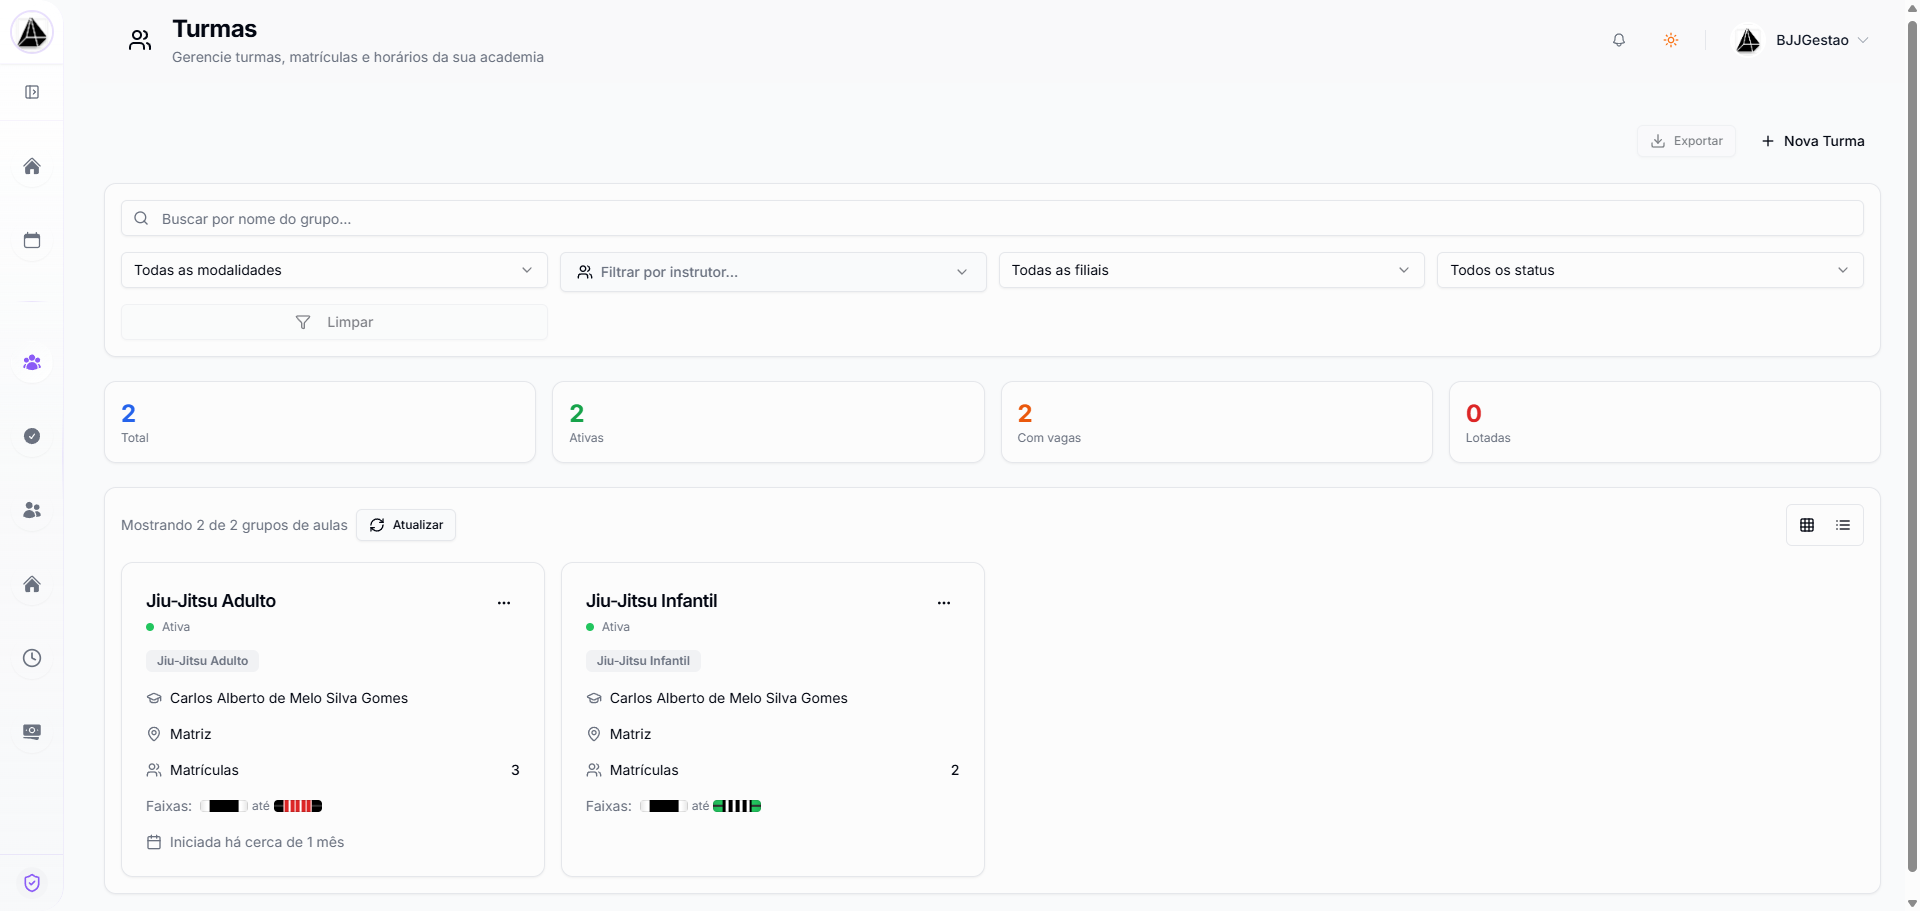The image size is (1920, 911).
Task: Open the calendar icon in sidebar
Action: click(32, 240)
